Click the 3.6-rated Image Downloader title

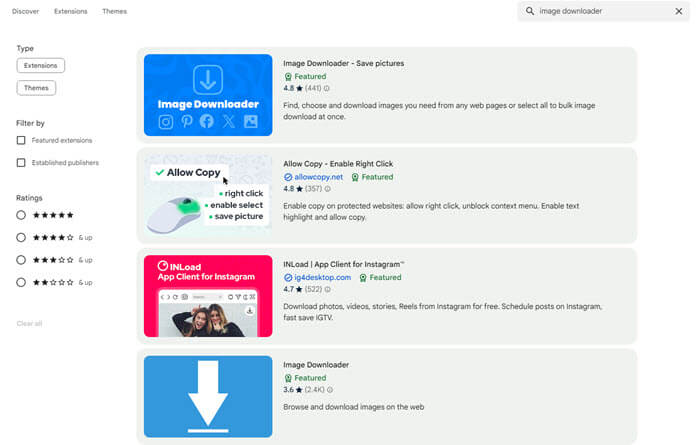point(316,365)
